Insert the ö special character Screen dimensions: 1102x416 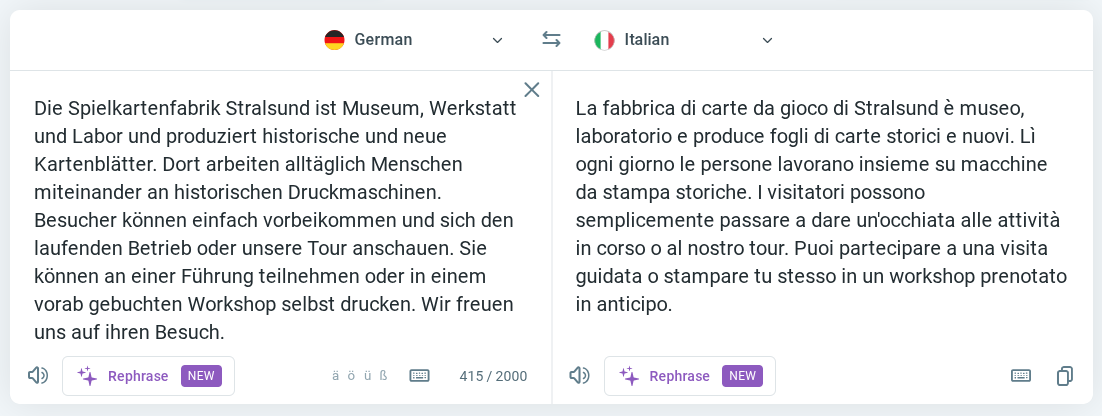click(x=352, y=377)
